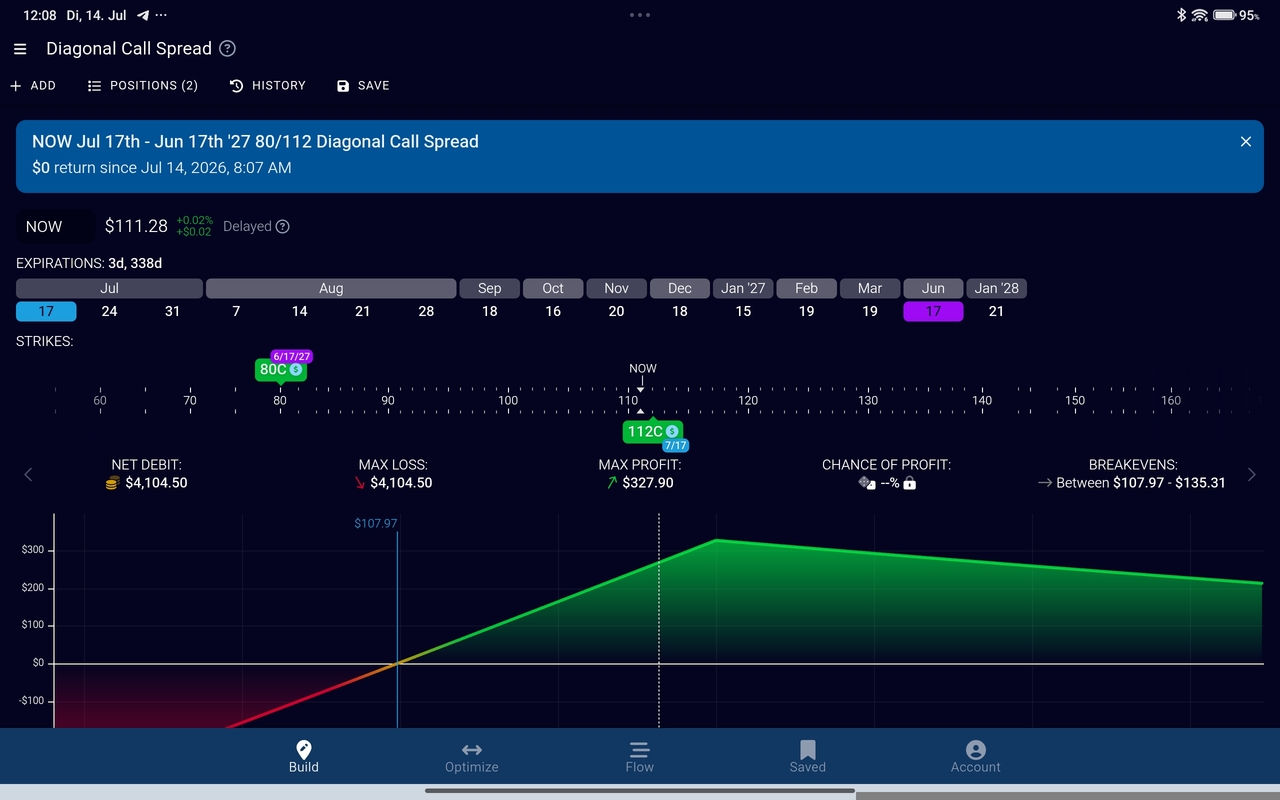Save the current strategy

[363, 86]
